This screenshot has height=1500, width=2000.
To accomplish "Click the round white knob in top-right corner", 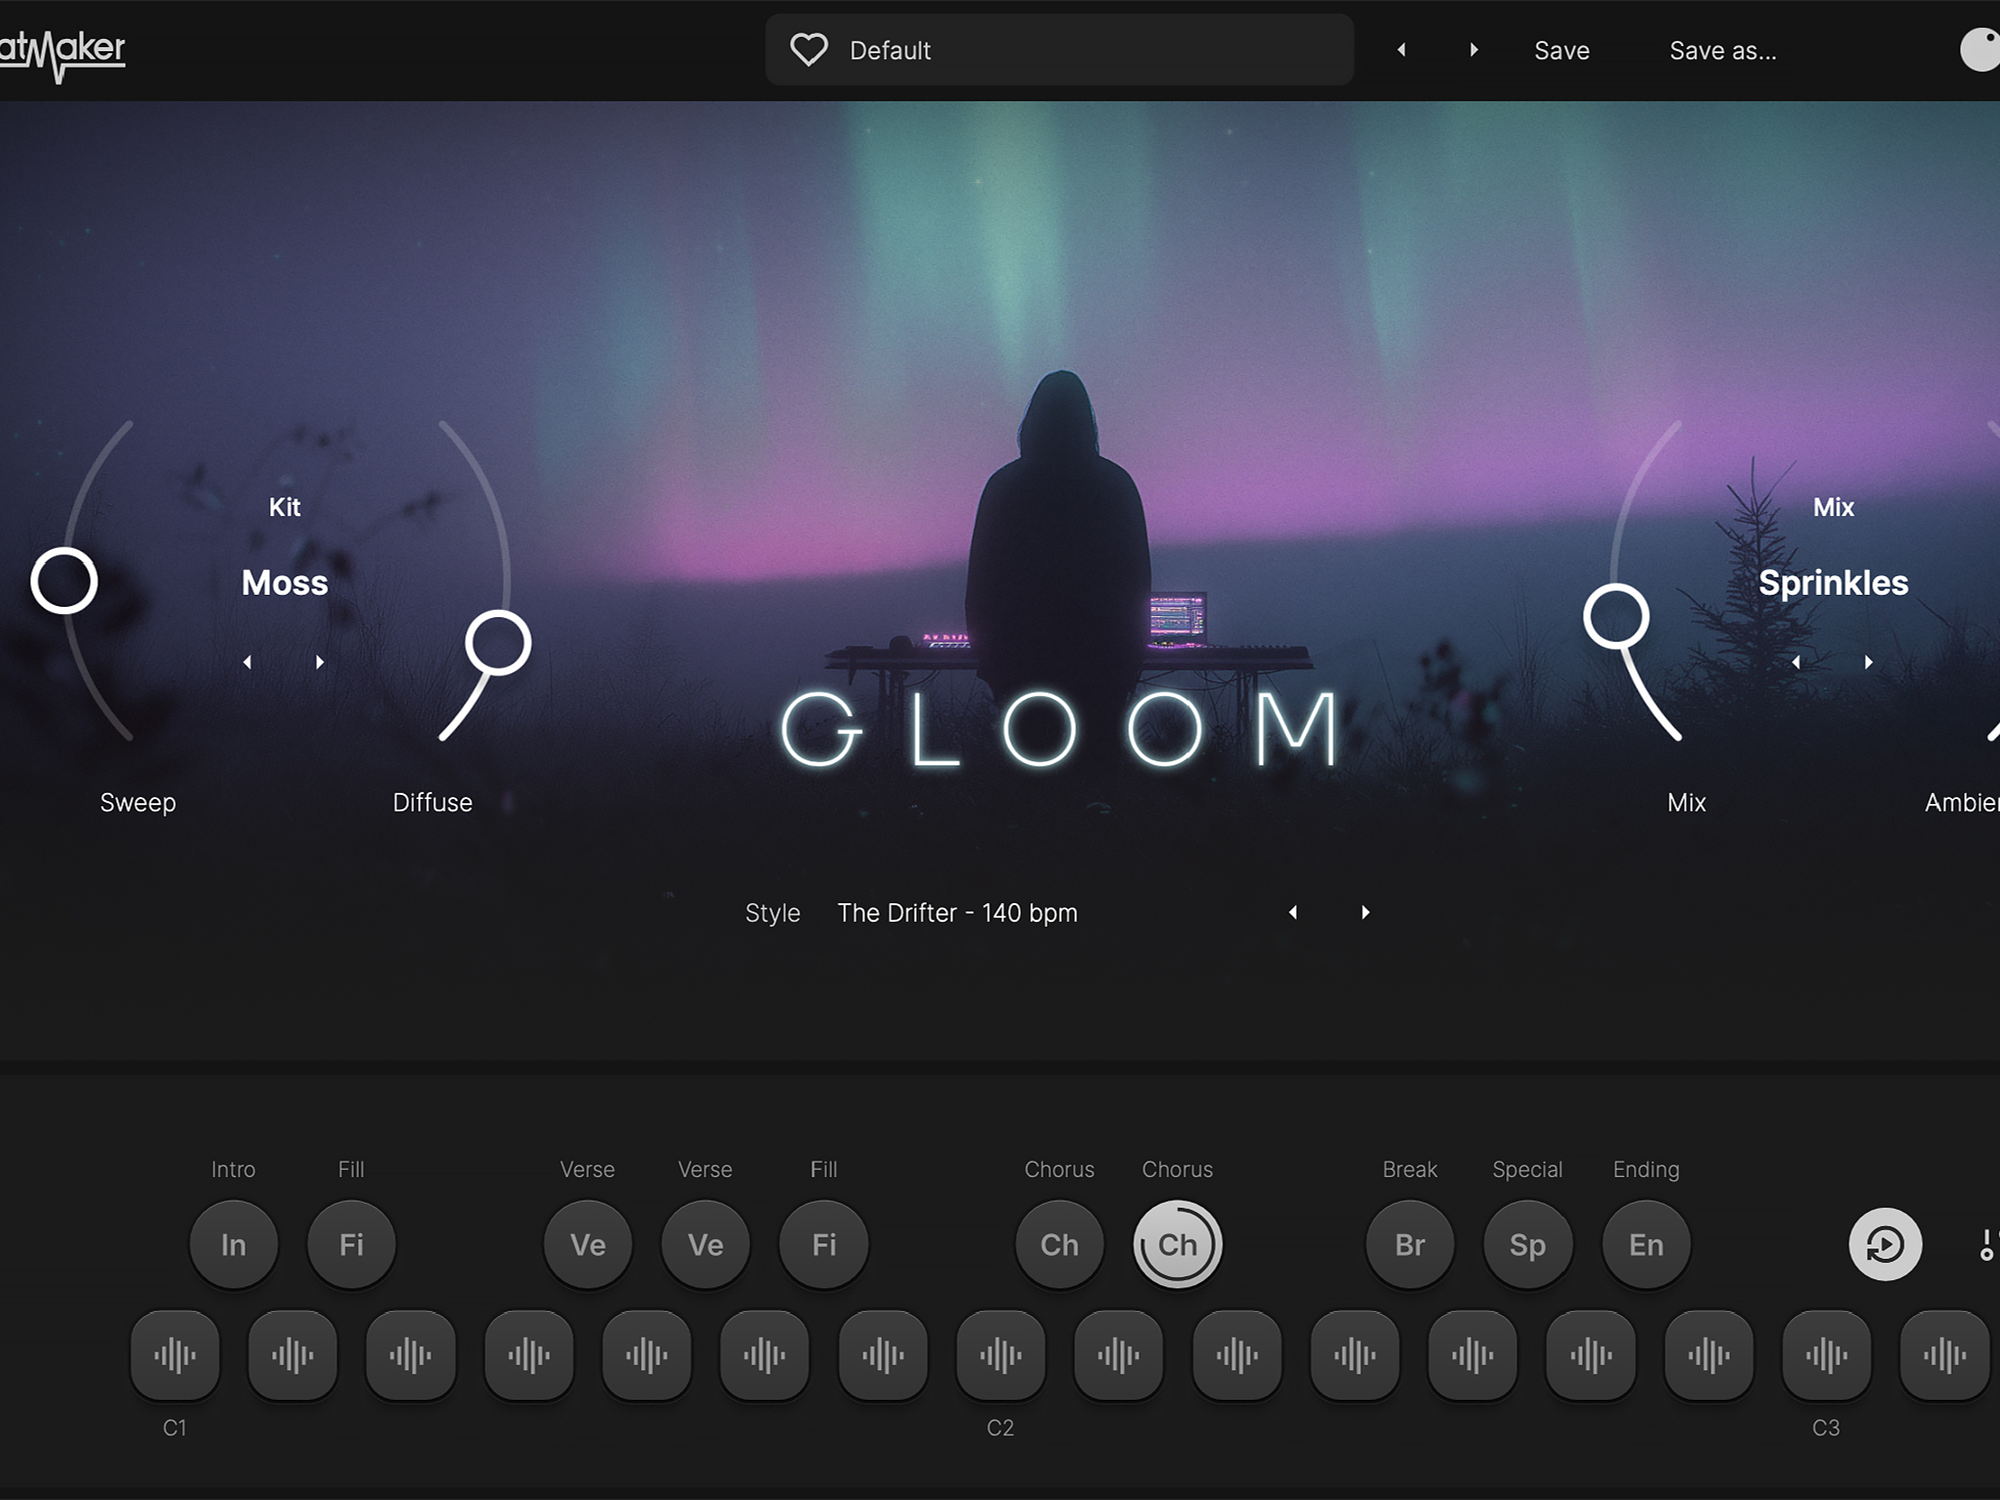I will 1981,50.
